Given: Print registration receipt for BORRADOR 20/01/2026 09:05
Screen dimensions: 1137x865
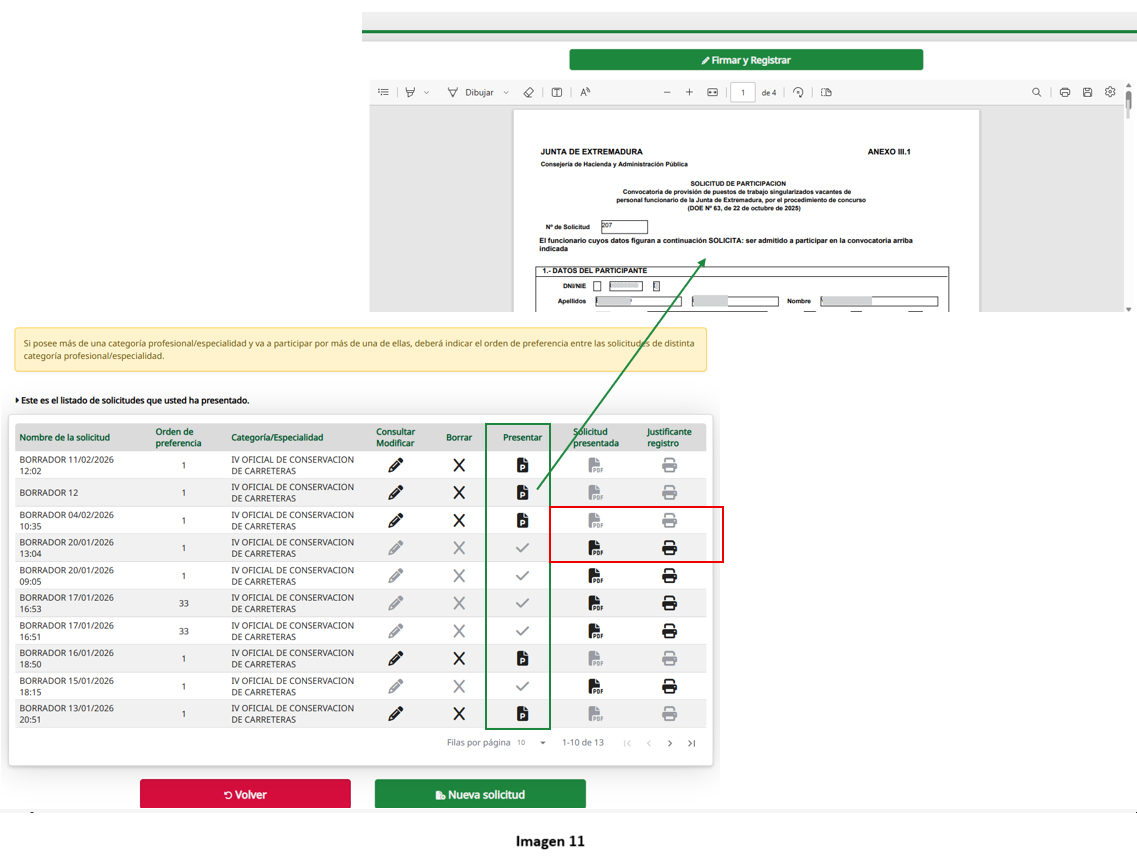Looking at the screenshot, I should 670,576.
